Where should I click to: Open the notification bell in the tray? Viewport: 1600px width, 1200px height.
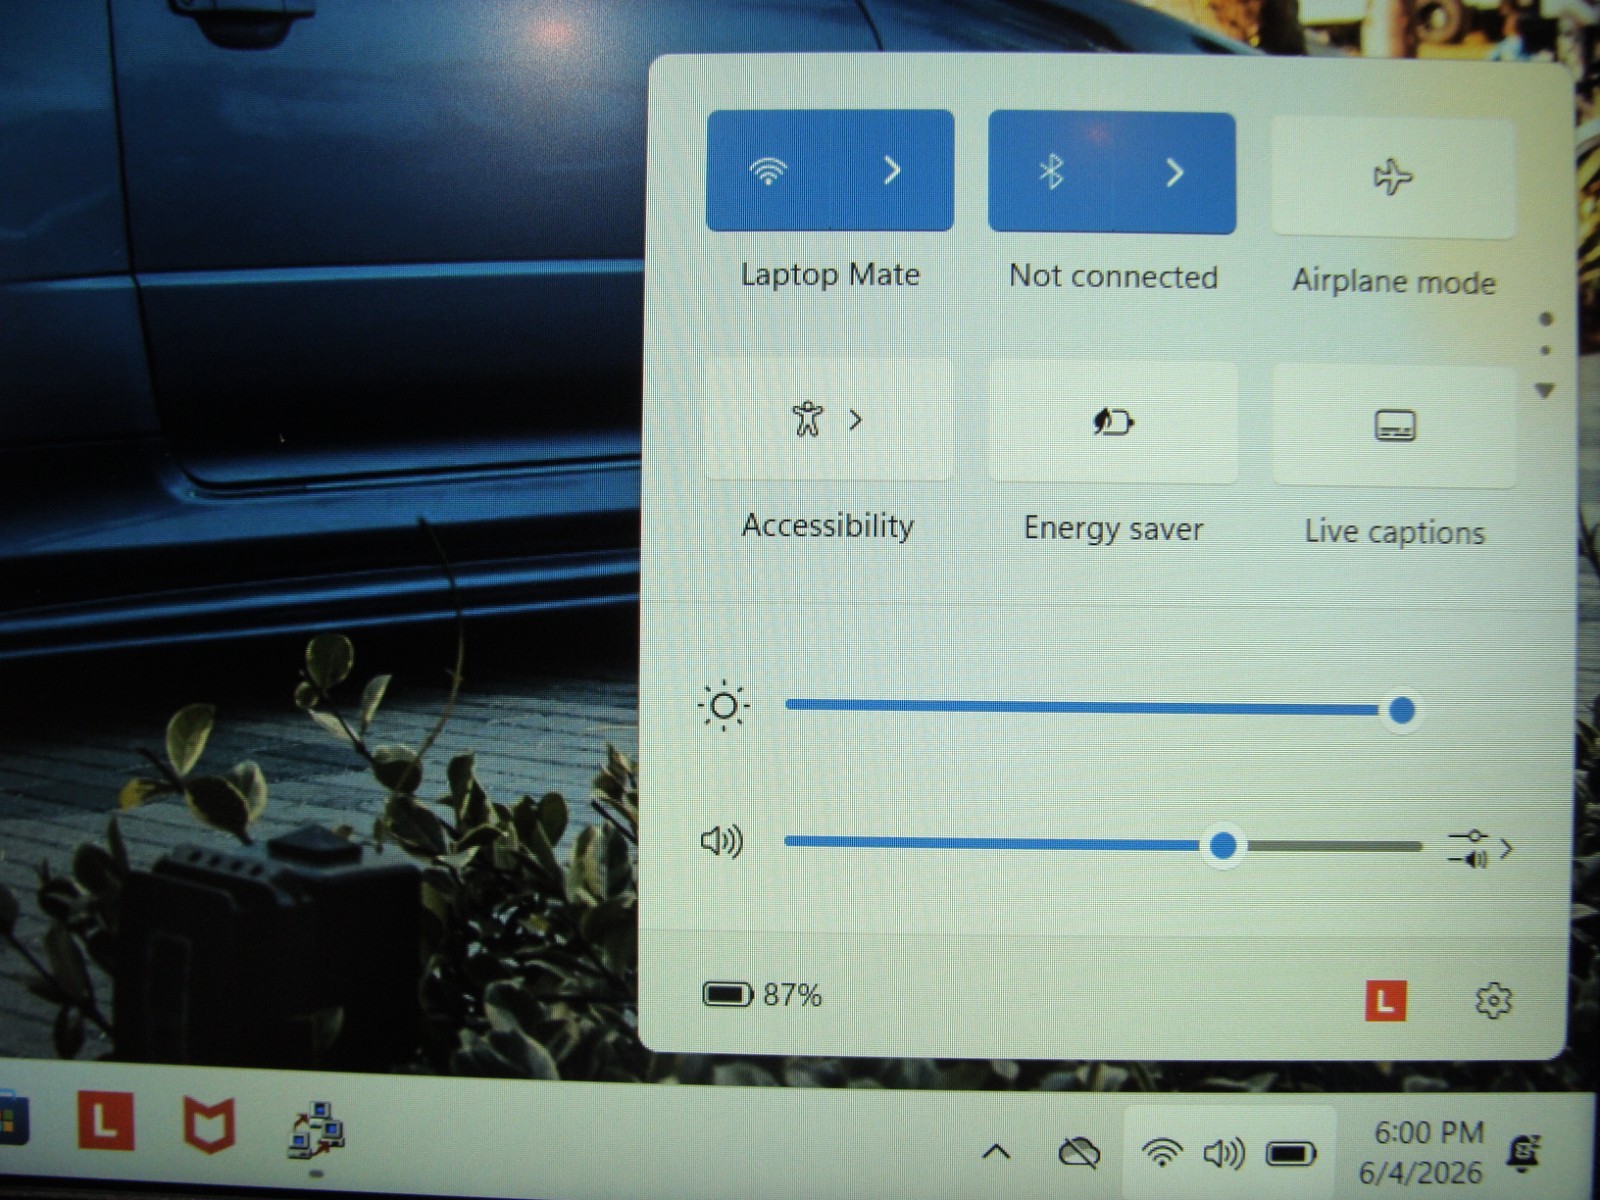[x=1524, y=1153]
